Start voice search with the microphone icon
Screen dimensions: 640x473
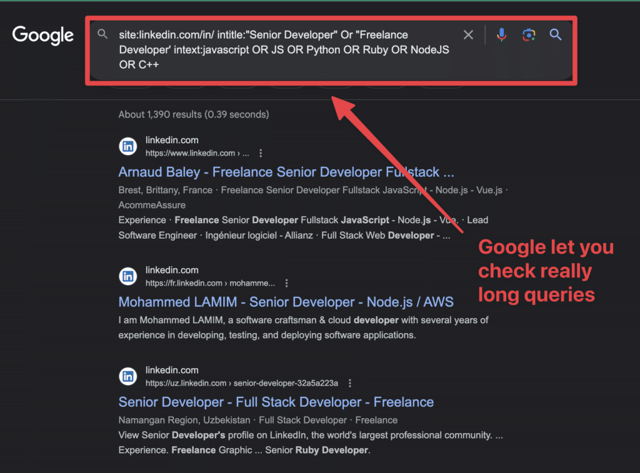point(502,35)
